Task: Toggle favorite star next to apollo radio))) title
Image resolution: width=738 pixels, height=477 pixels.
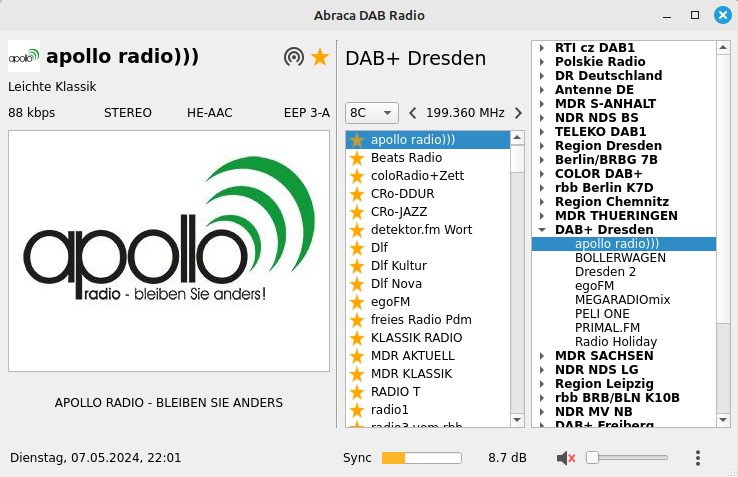Action: 319,57
